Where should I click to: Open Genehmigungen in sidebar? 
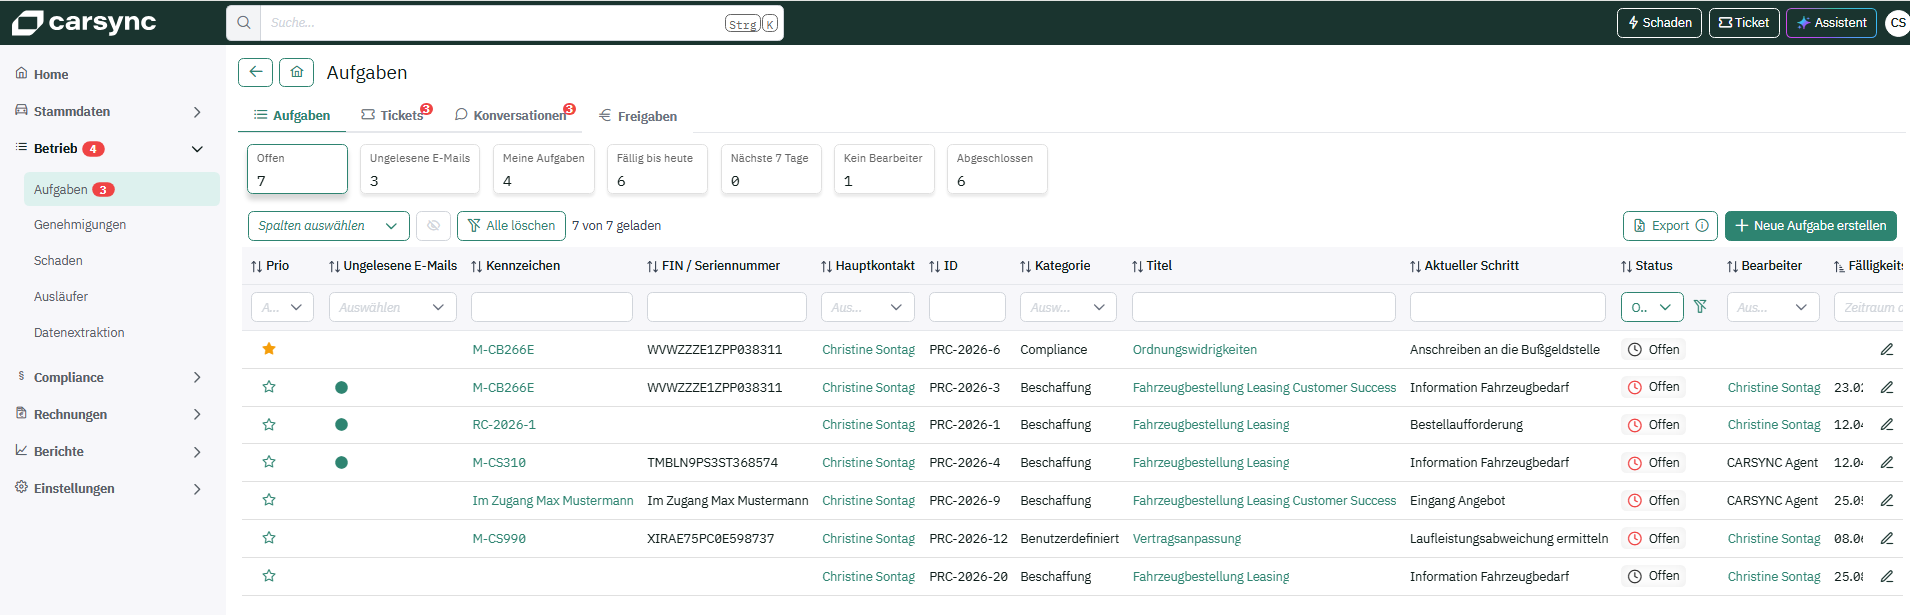(x=80, y=225)
